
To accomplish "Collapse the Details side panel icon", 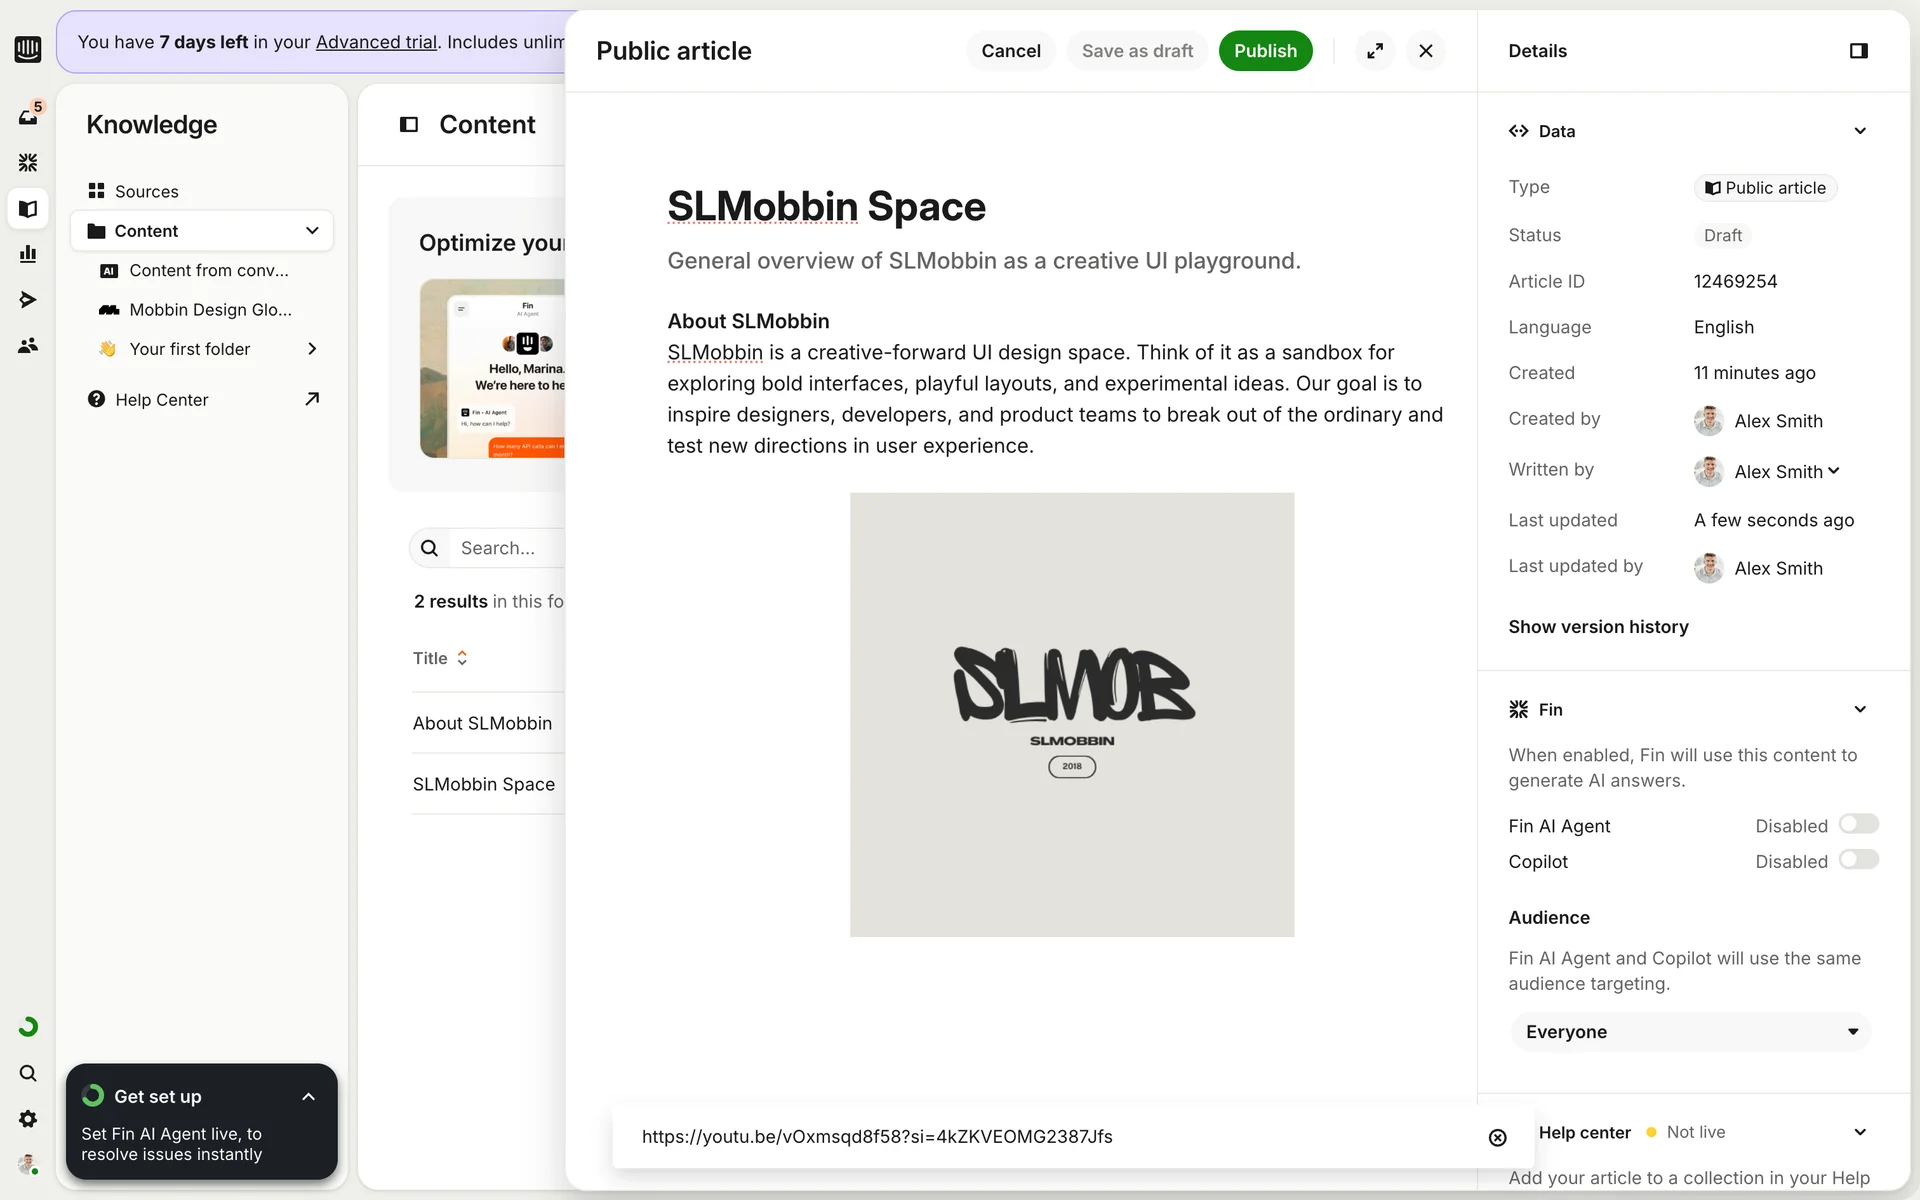I will tap(1858, 51).
